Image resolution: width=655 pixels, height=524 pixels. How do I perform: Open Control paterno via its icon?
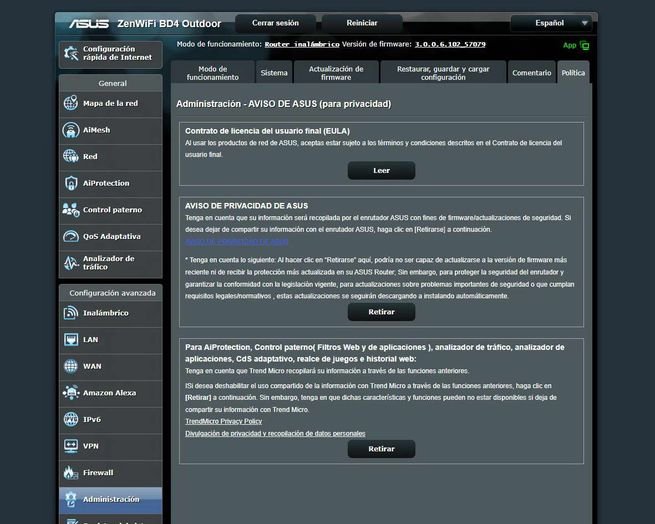70,210
